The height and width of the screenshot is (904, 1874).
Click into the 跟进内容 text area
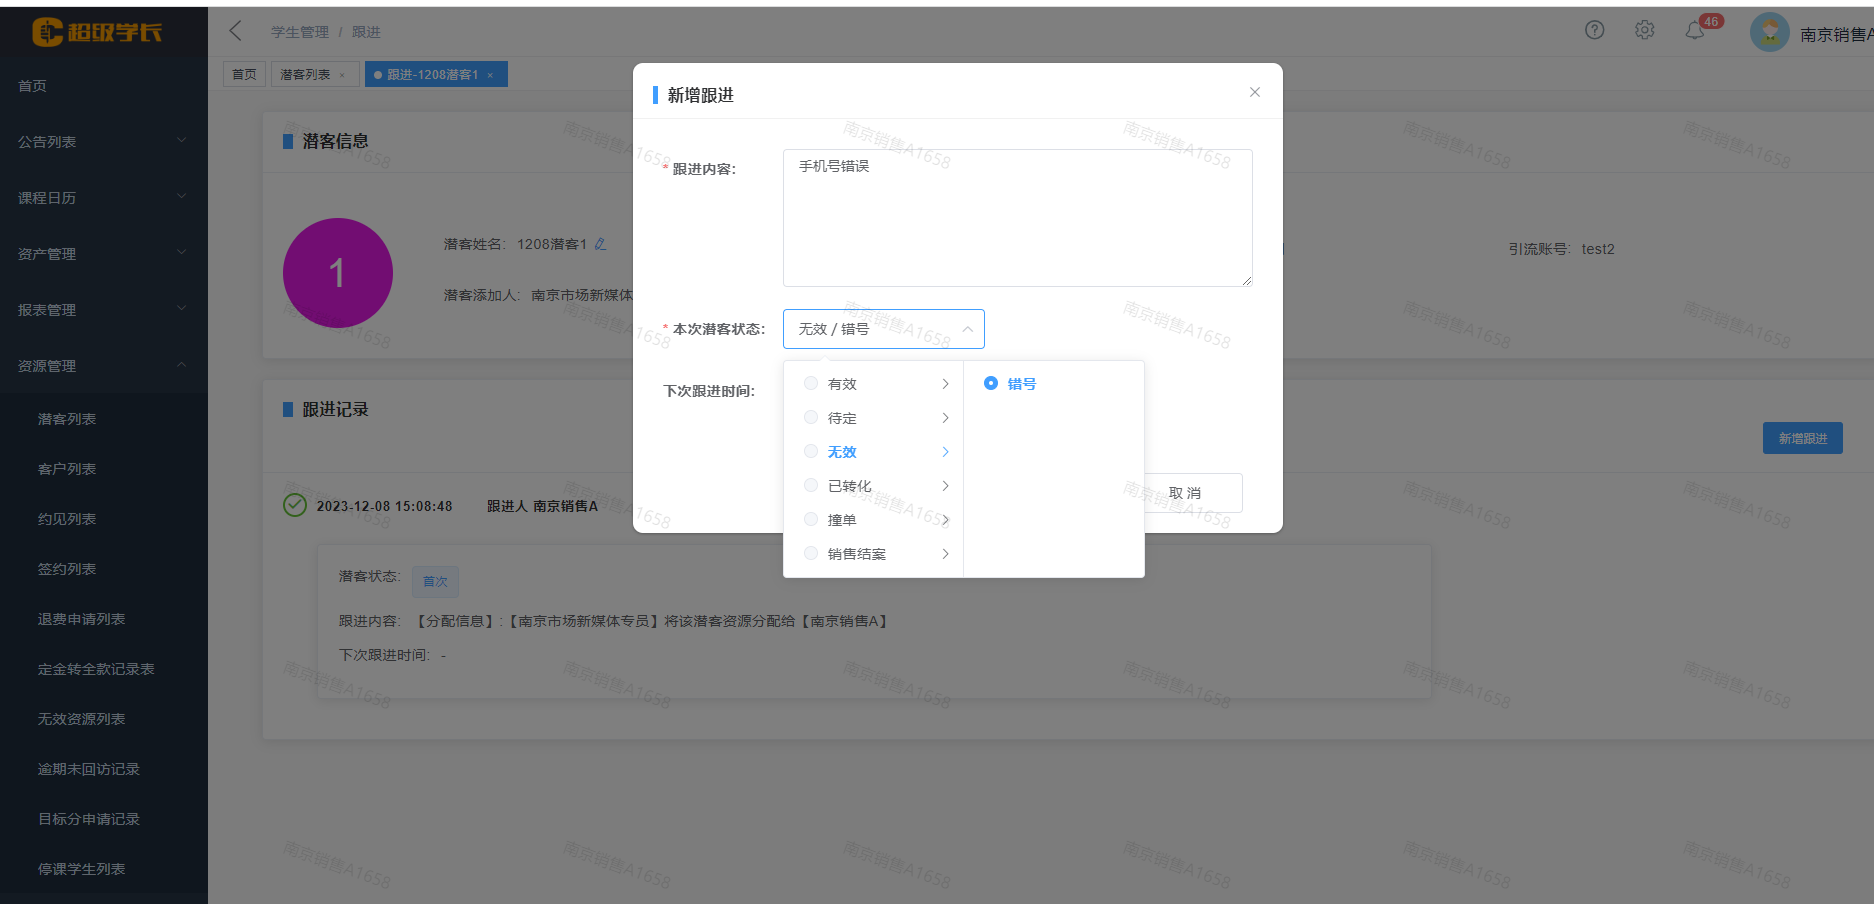1017,218
